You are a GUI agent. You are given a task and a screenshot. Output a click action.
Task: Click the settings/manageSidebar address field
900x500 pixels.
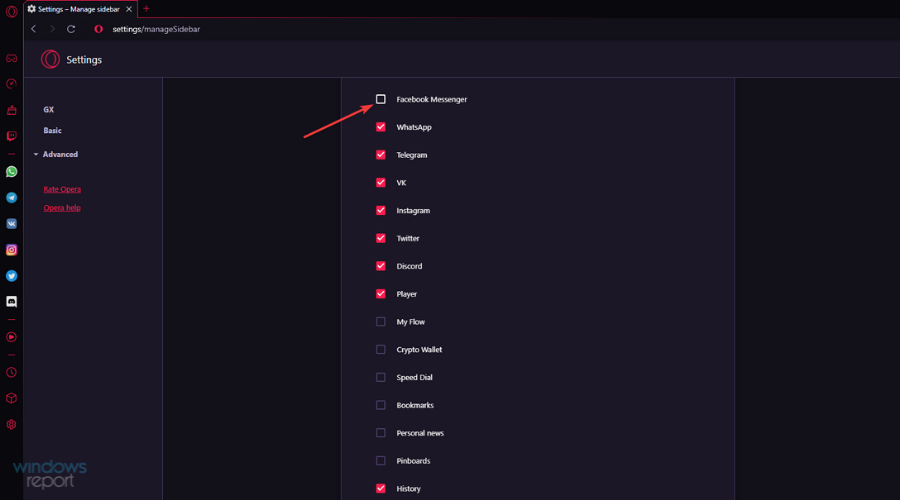click(156, 29)
